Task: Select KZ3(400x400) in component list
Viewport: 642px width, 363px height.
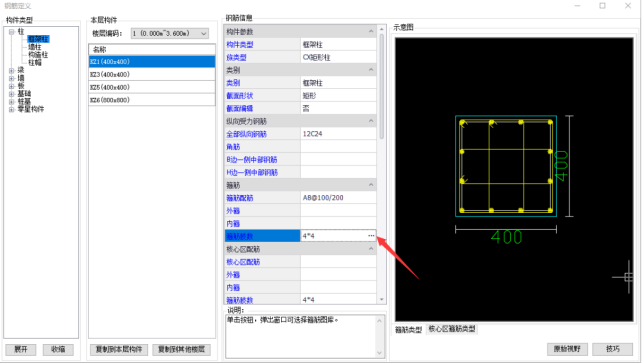Action: pyautogui.click(x=152, y=74)
